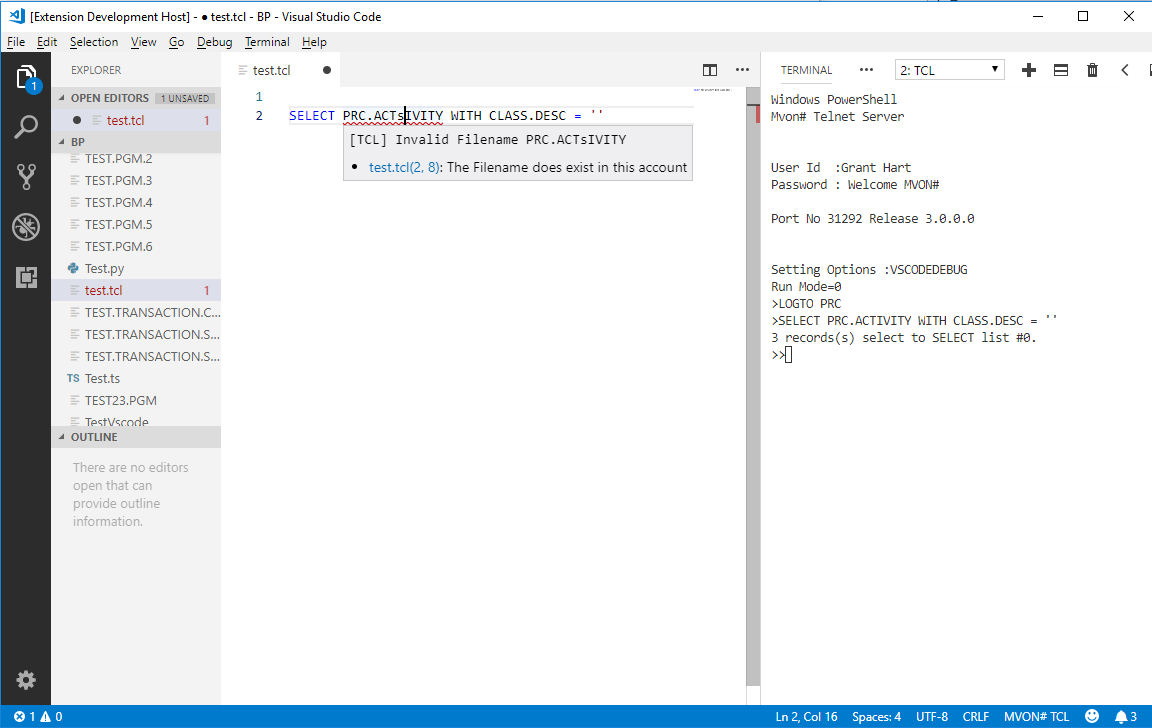Create a new terminal with plus icon
This screenshot has height=728, width=1152.
point(1029,70)
